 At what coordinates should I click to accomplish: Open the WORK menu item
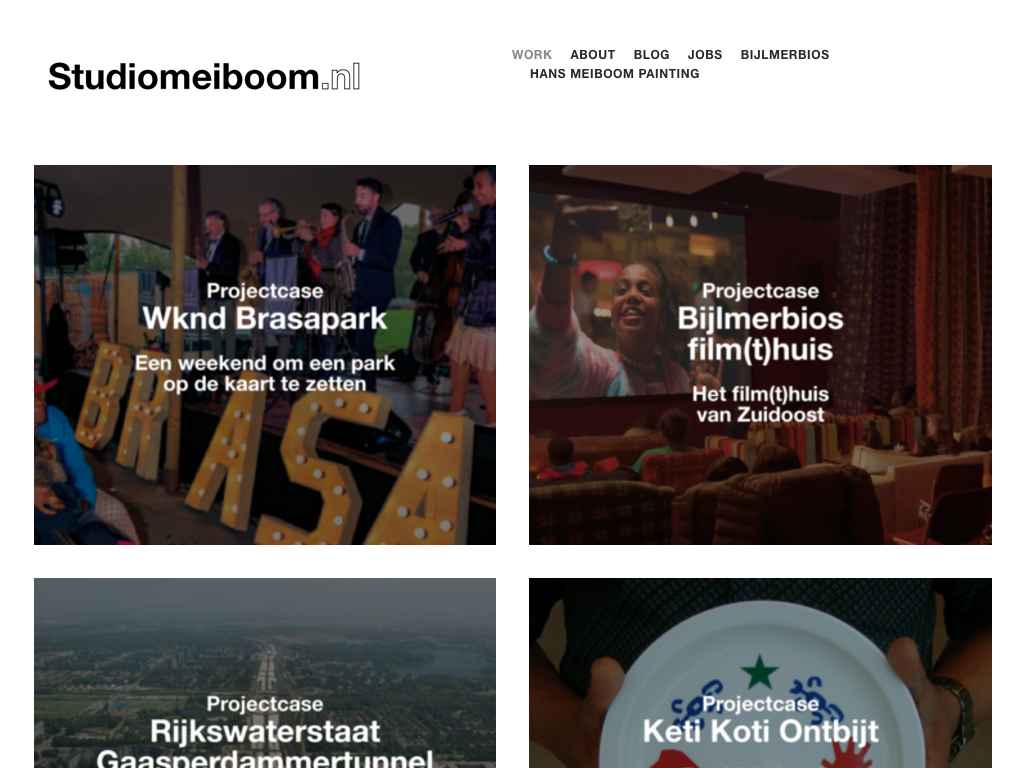click(532, 55)
